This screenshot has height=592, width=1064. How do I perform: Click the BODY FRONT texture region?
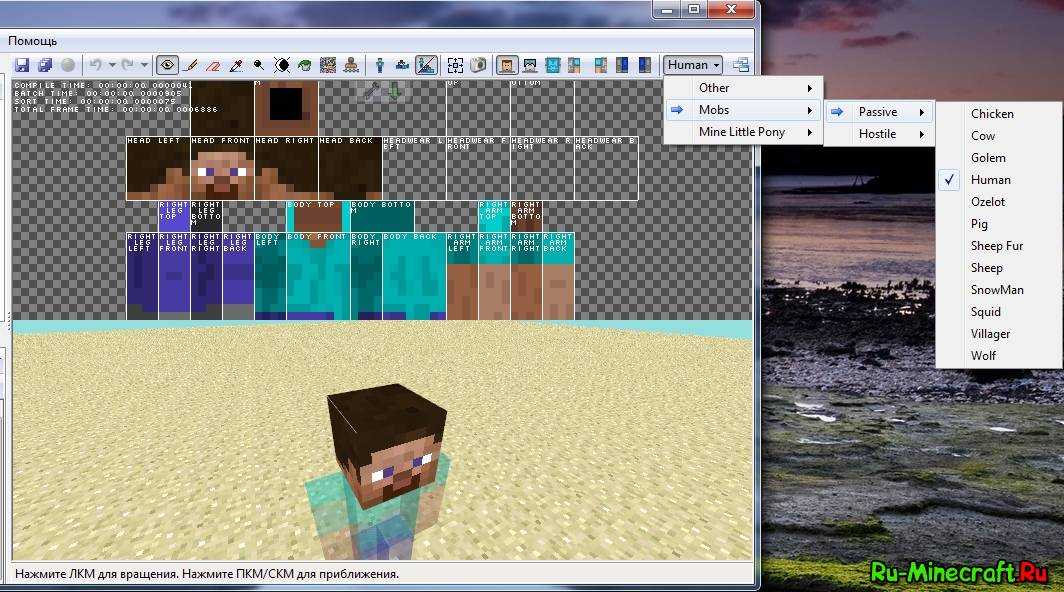click(x=318, y=276)
